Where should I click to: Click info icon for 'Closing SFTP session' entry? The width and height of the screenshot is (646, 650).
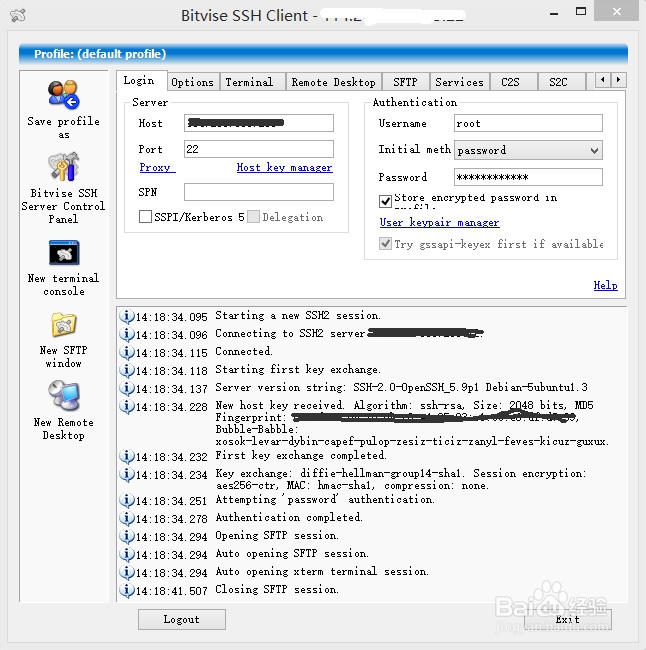[126, 590]
